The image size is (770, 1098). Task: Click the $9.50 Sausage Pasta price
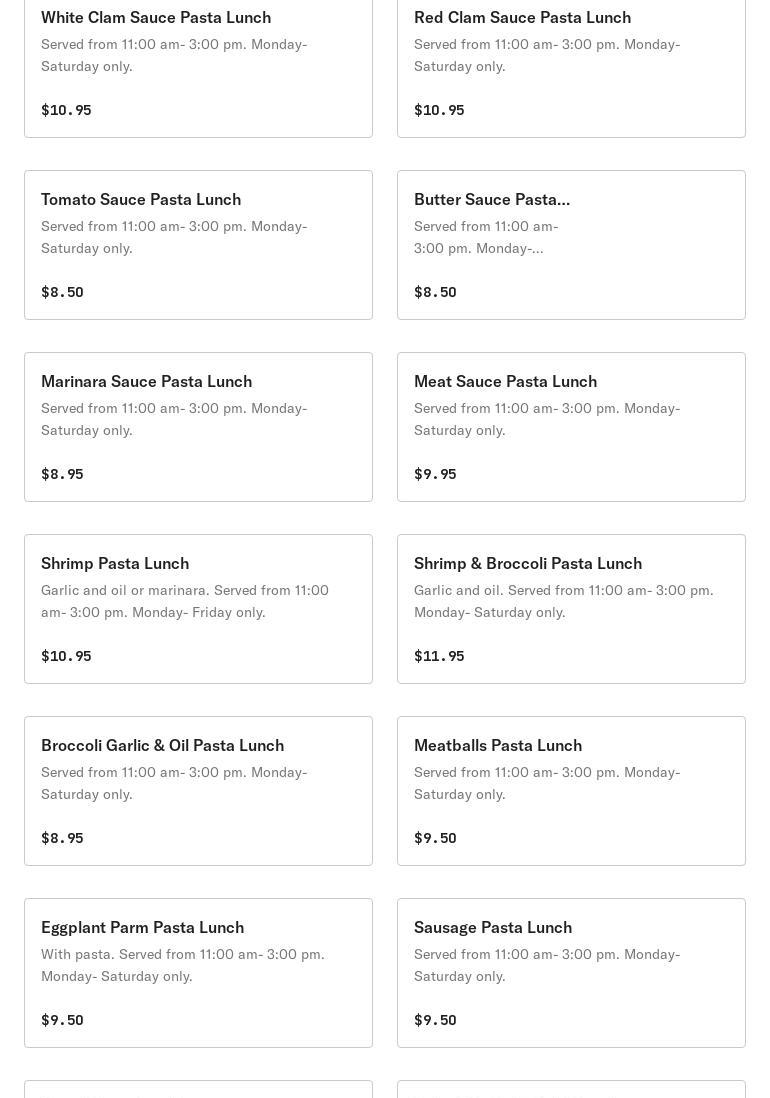coord(435,1020)
